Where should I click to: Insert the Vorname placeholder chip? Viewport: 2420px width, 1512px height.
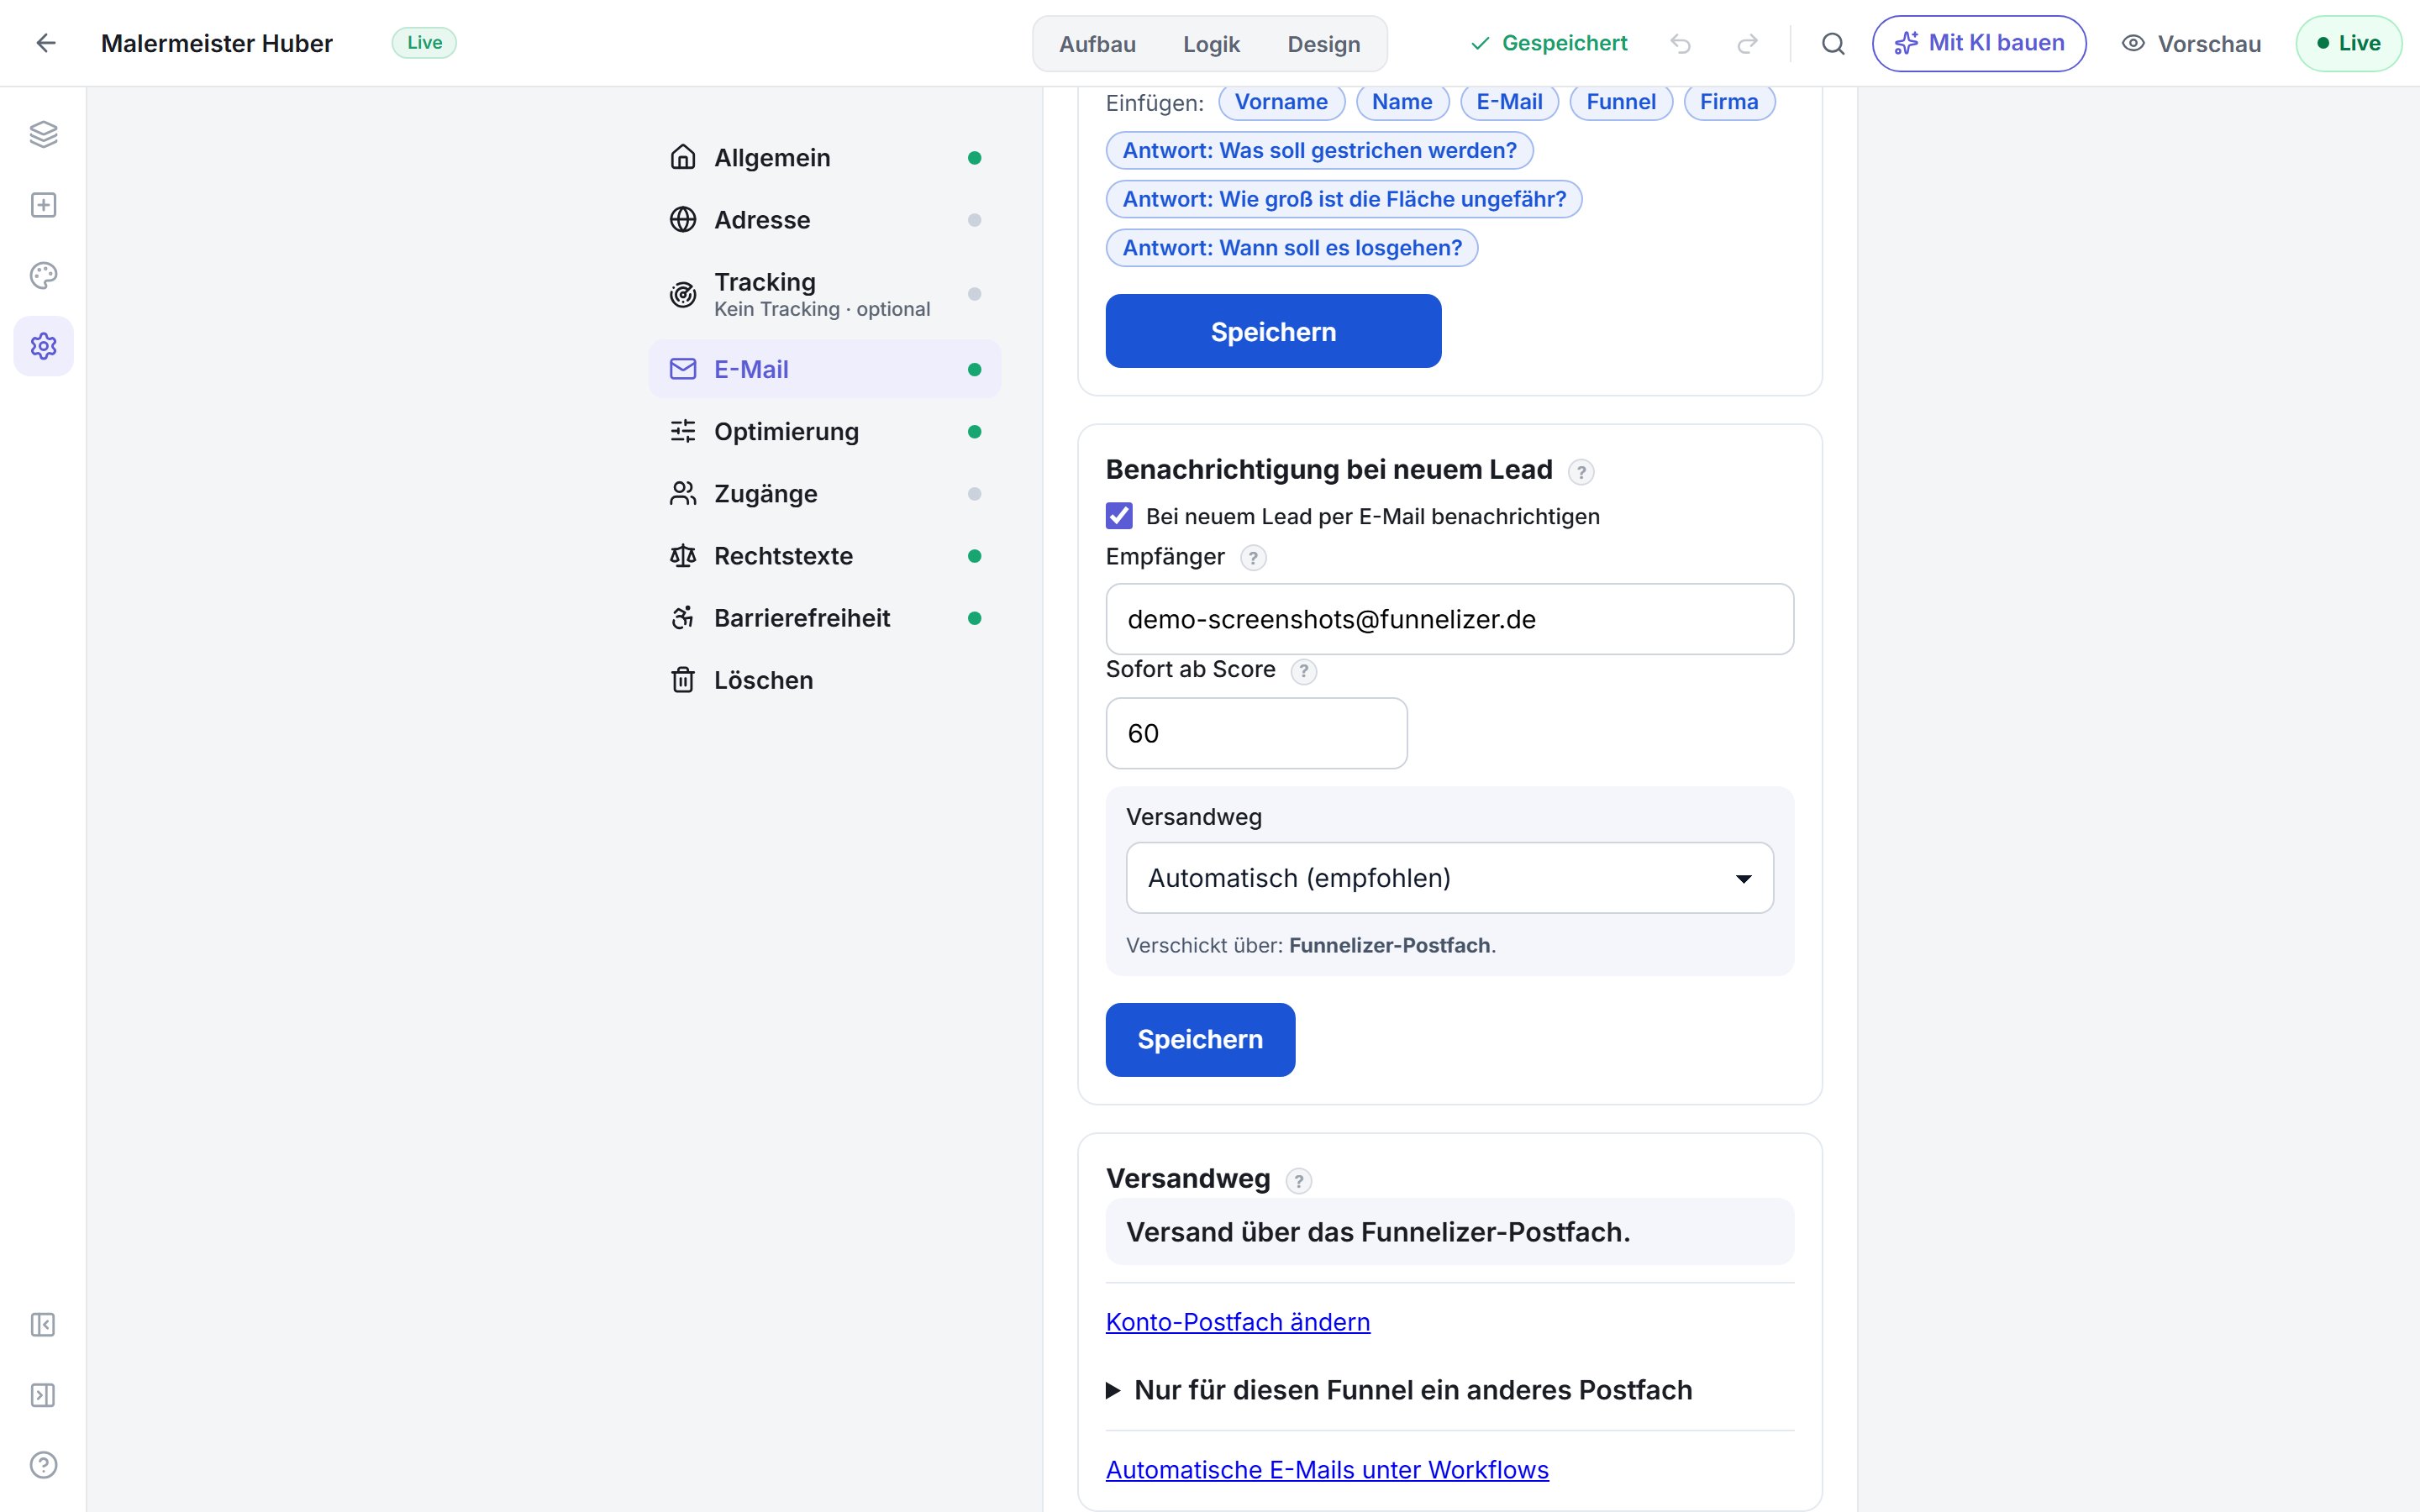click(x=1281, y=102)
